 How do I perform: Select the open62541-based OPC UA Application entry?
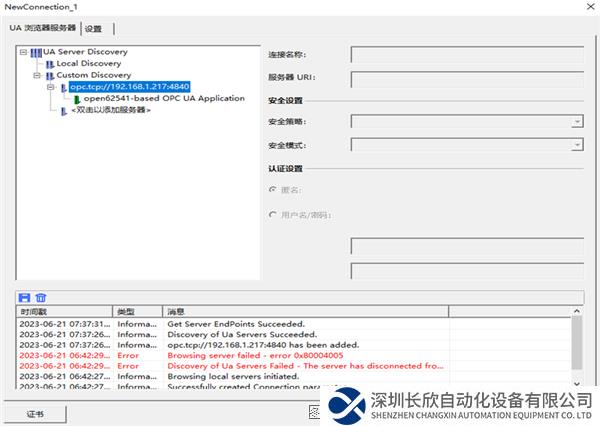[x=164, y=99]
